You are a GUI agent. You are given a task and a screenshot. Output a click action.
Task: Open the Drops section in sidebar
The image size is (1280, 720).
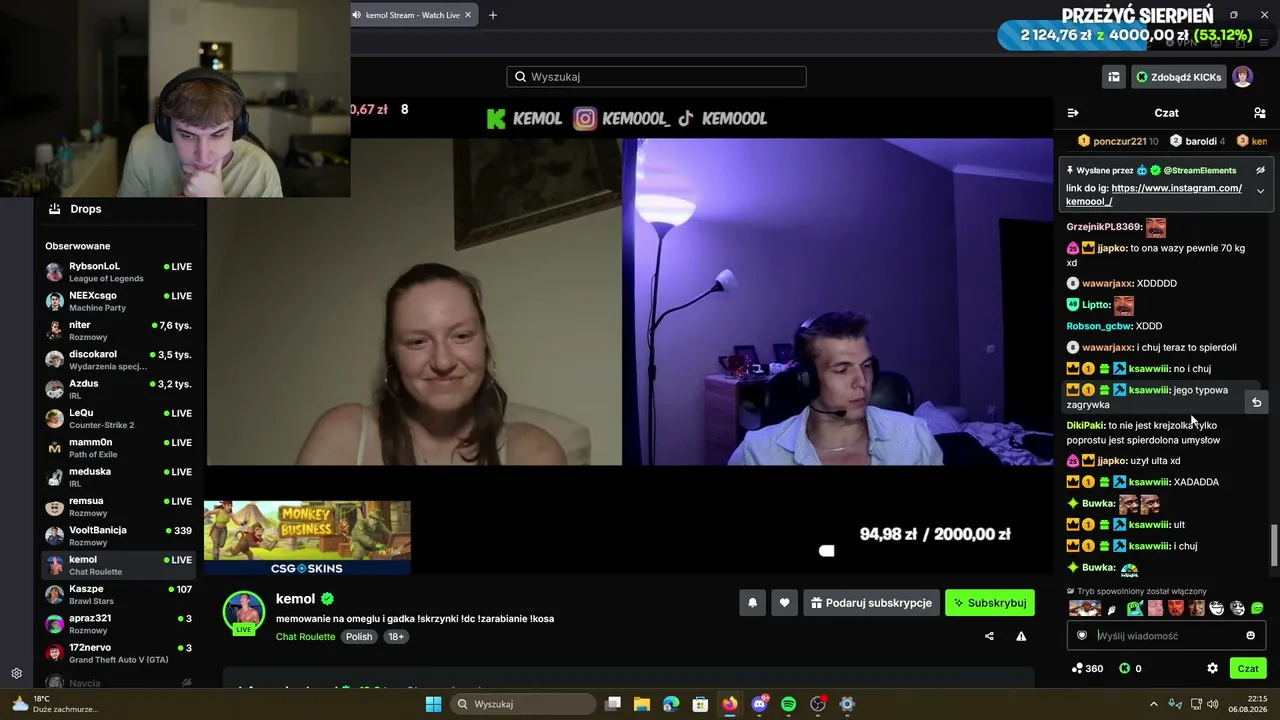118,209
